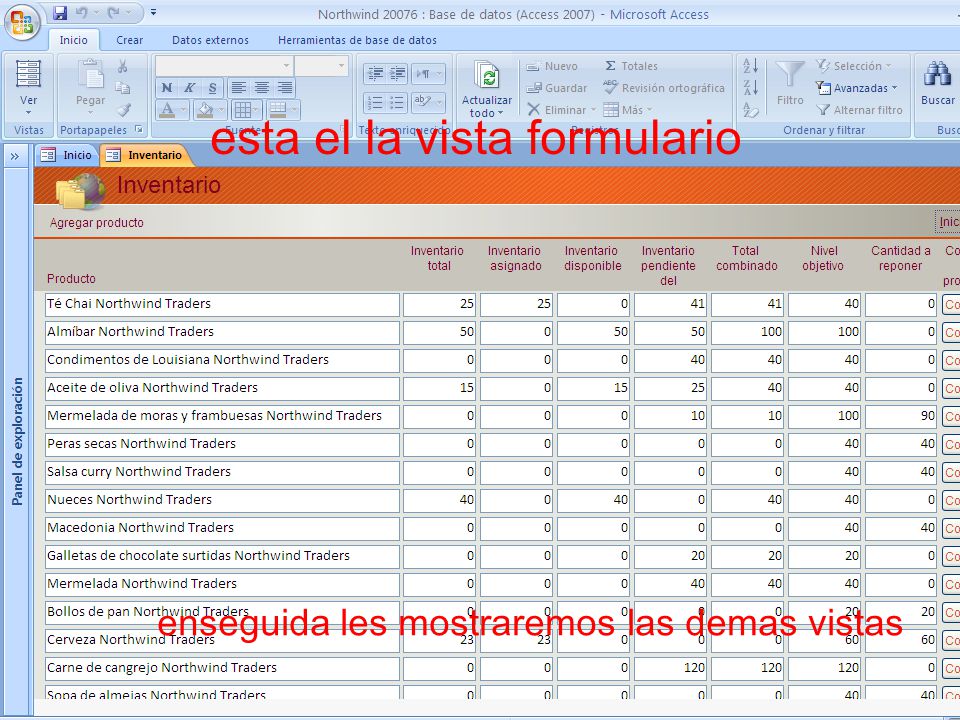Viewport: 960px width, 720px height.
Task: Undo with the quick access arrow
Action: tap(81, 13)
